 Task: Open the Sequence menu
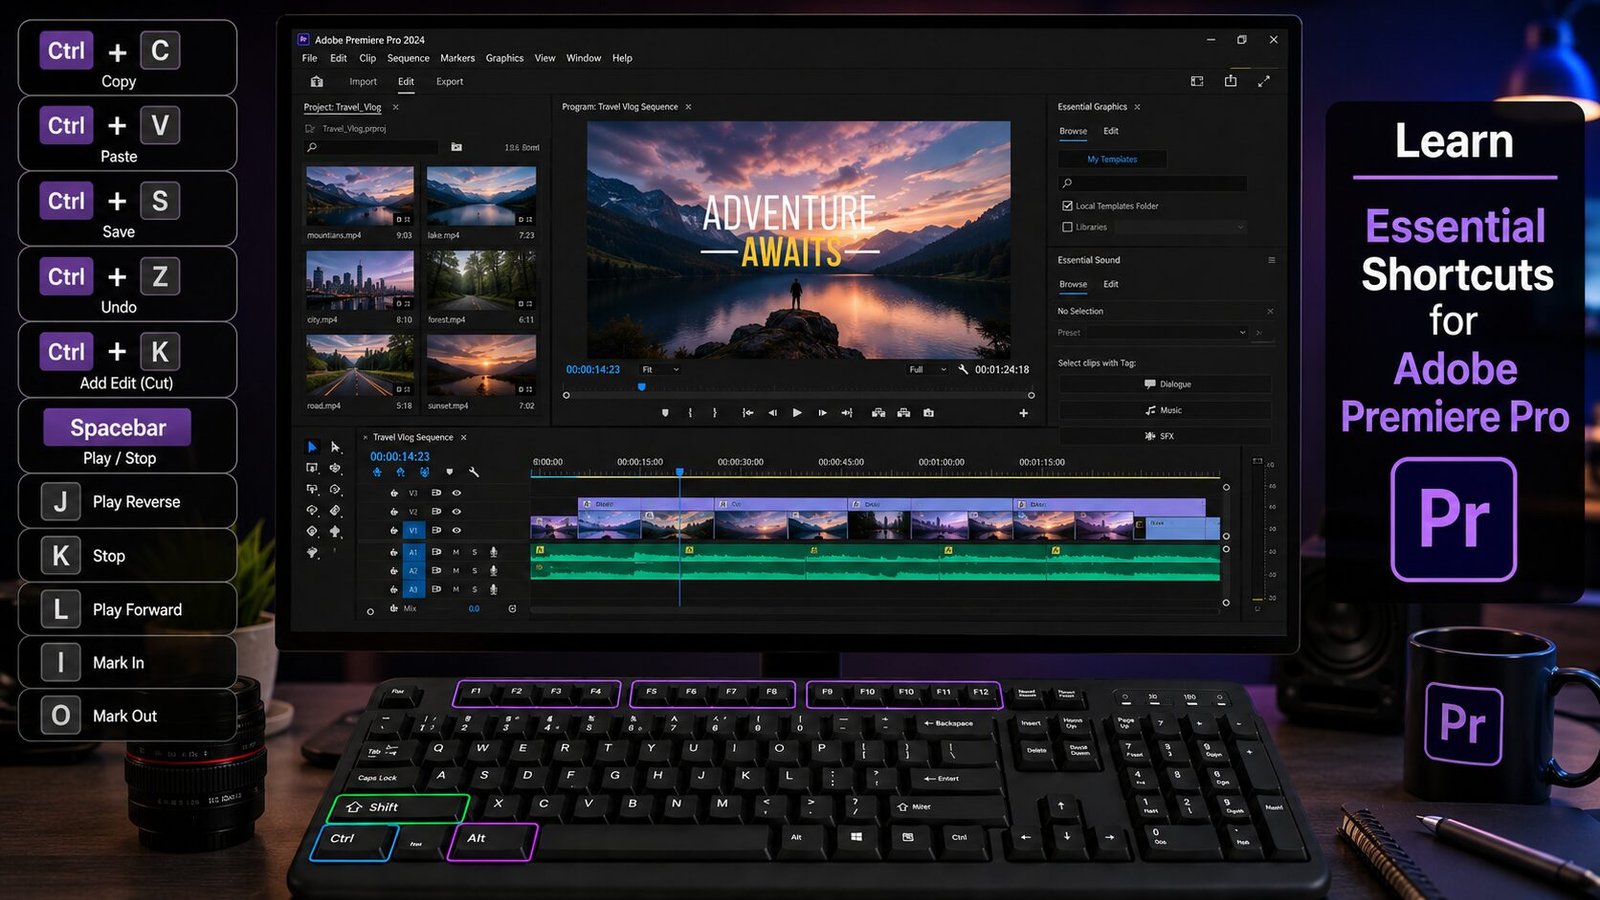pyautogui.click(x=408, y=58)
